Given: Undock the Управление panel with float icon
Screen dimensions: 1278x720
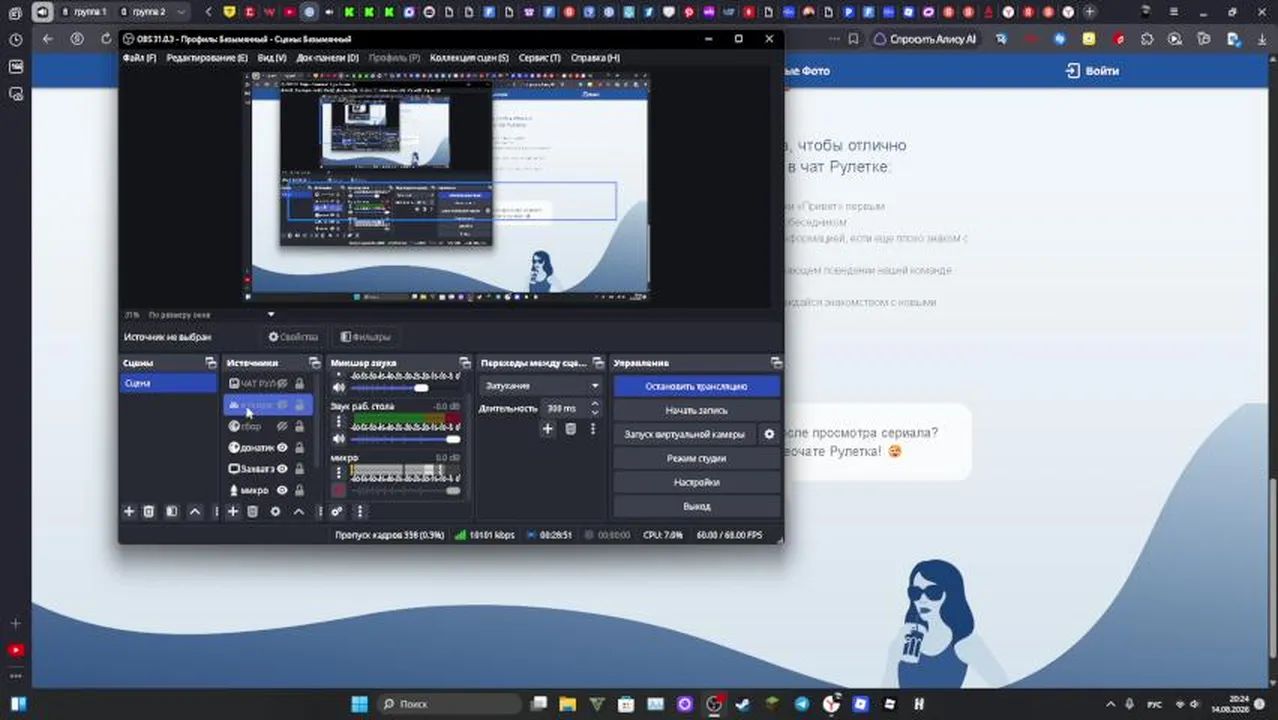Looking at the screenshot, I should click(776, 363).
